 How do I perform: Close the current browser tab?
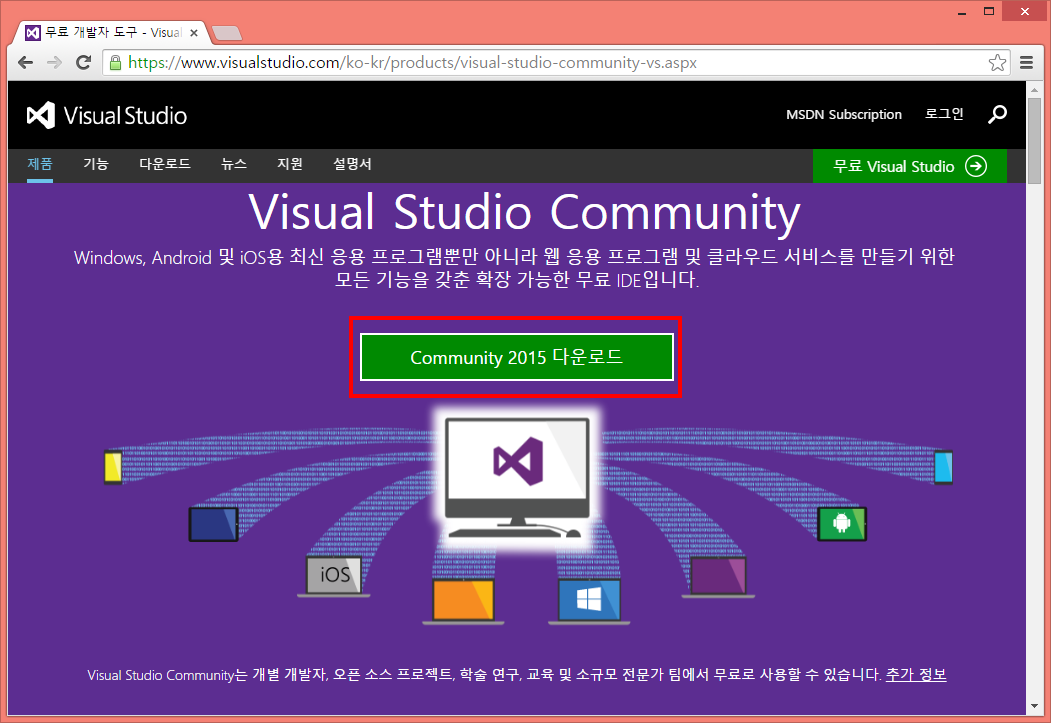pos(194,33)
